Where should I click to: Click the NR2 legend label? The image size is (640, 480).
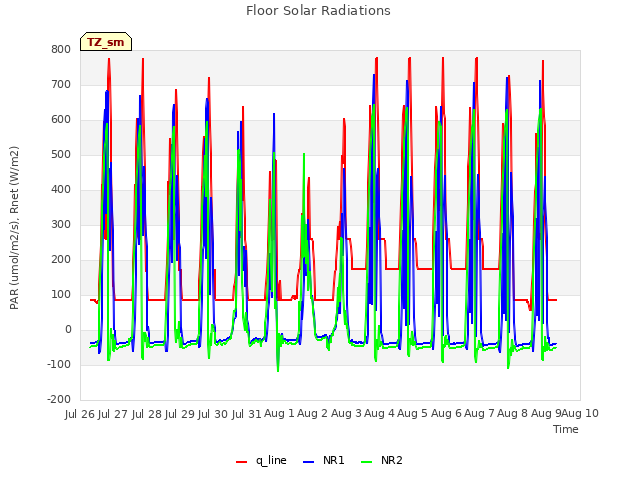click(391, 460)
